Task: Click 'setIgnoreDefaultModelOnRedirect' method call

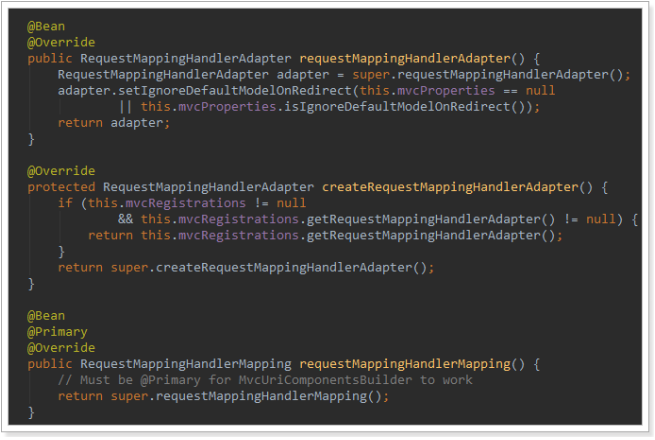Action: (x=235, y=91)
